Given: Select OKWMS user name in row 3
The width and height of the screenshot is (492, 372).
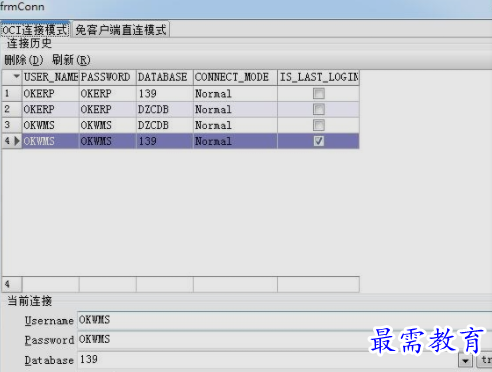Looking at the screenshot, I should point(51,125).
